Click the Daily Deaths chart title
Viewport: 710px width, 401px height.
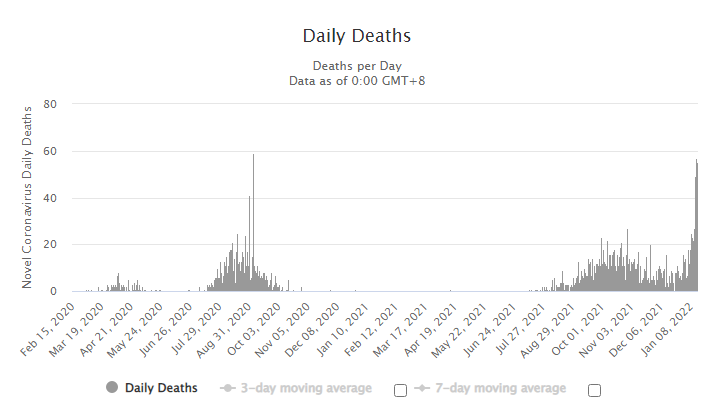pos(357,36)
